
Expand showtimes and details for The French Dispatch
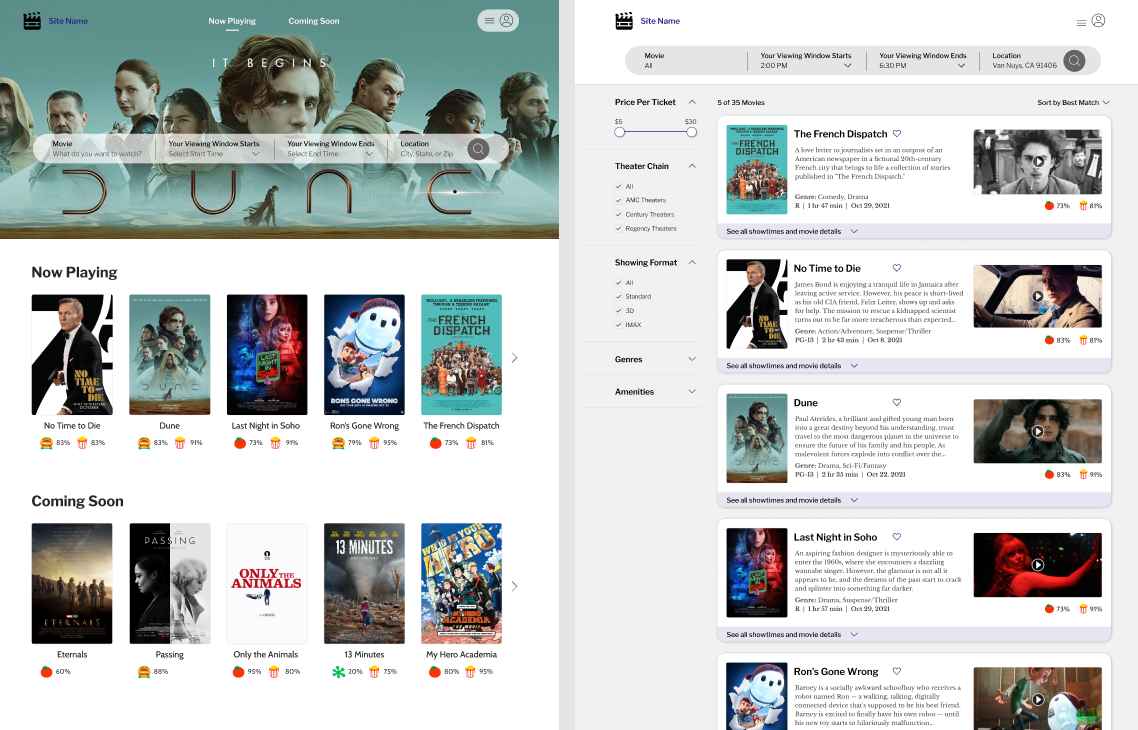tap(793, 231)
